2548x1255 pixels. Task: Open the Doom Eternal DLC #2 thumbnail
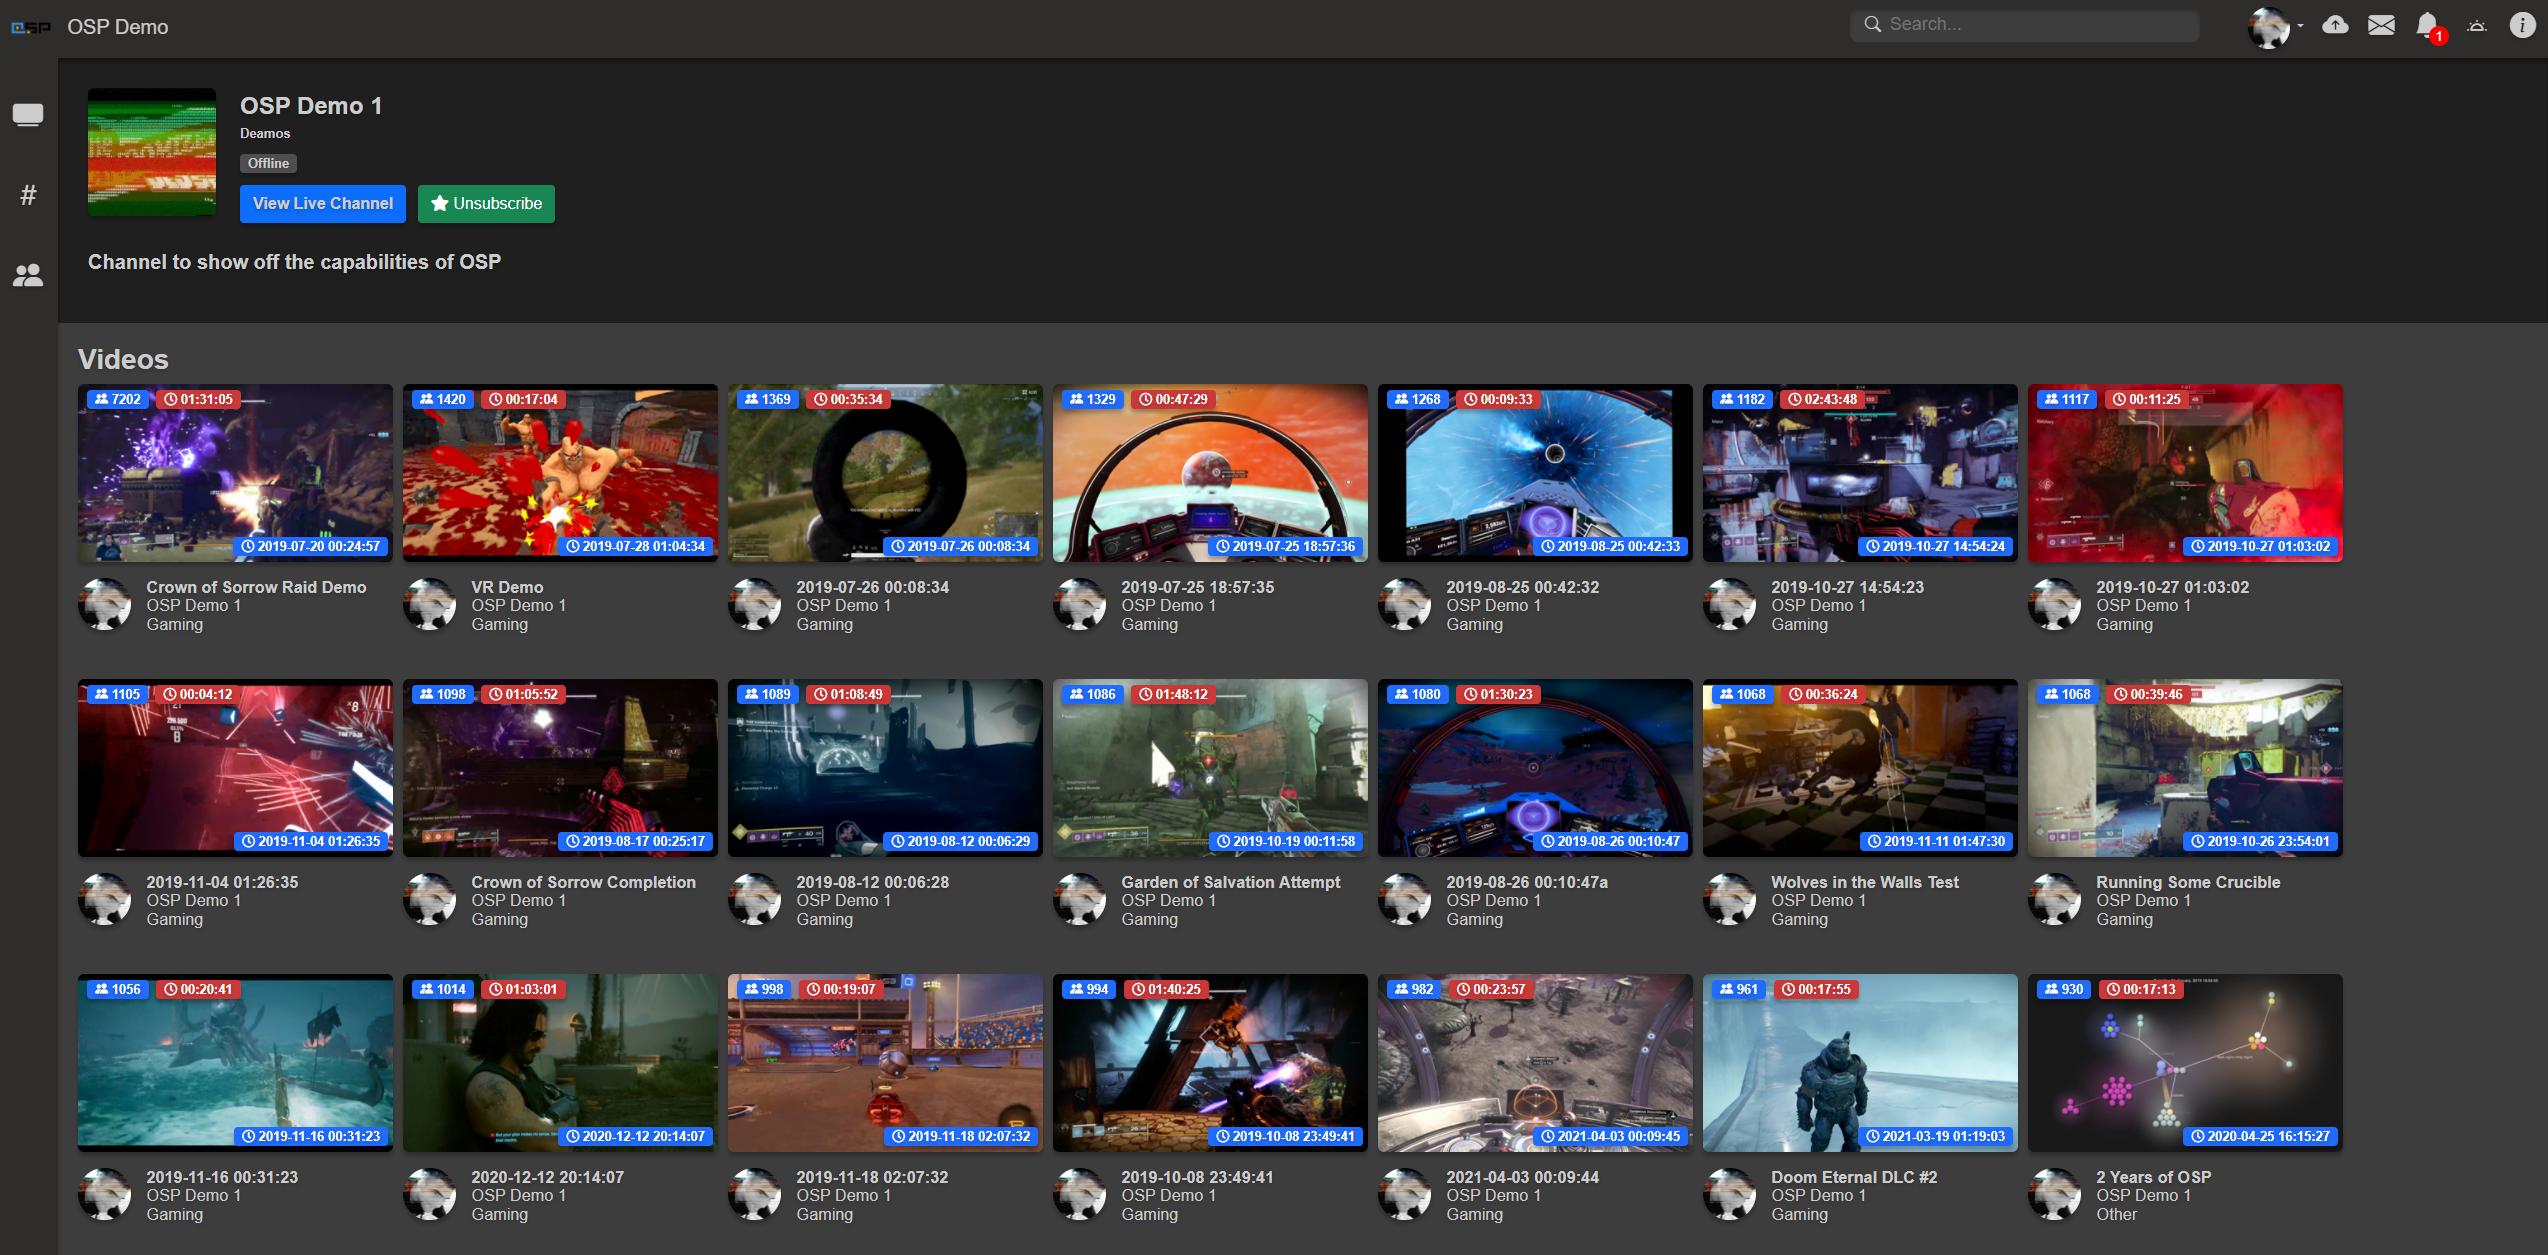[x=1859, y=1062]
